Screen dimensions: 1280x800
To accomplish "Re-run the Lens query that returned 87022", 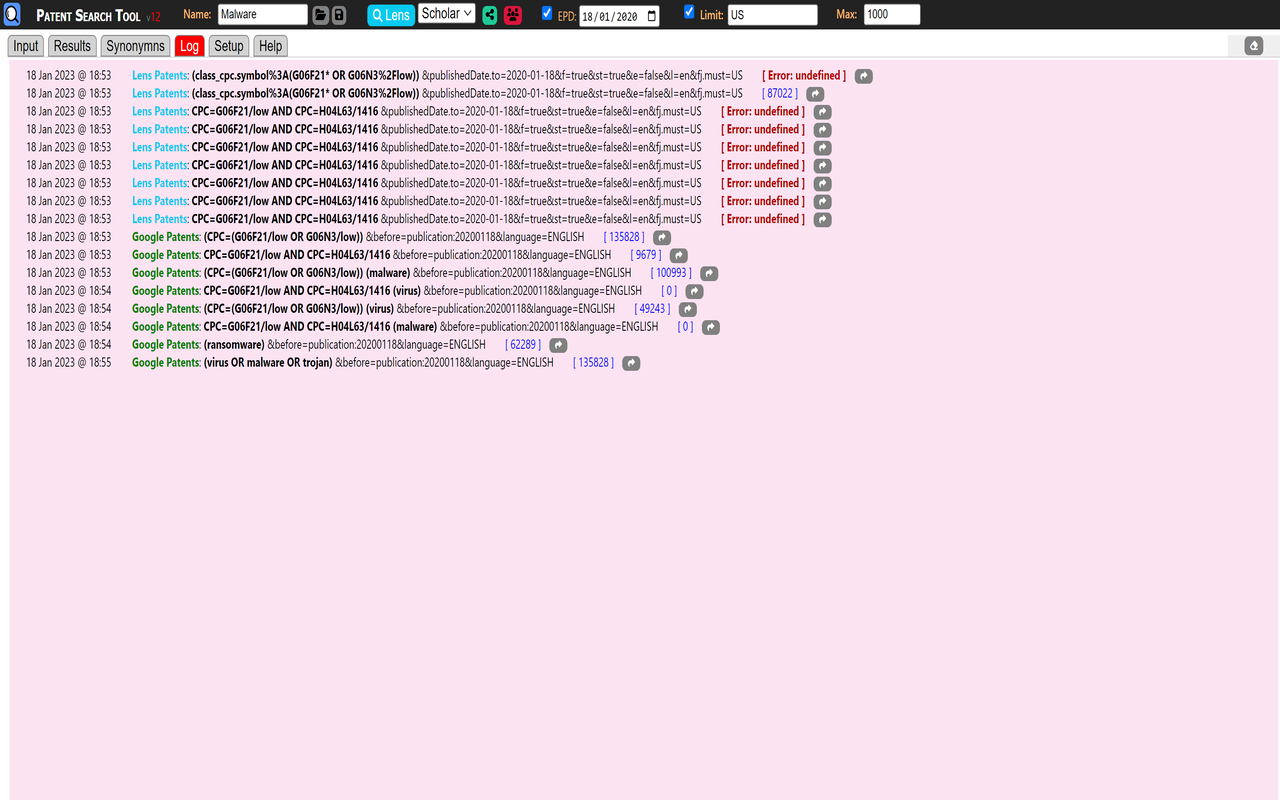I will click(x=815, y=94).
